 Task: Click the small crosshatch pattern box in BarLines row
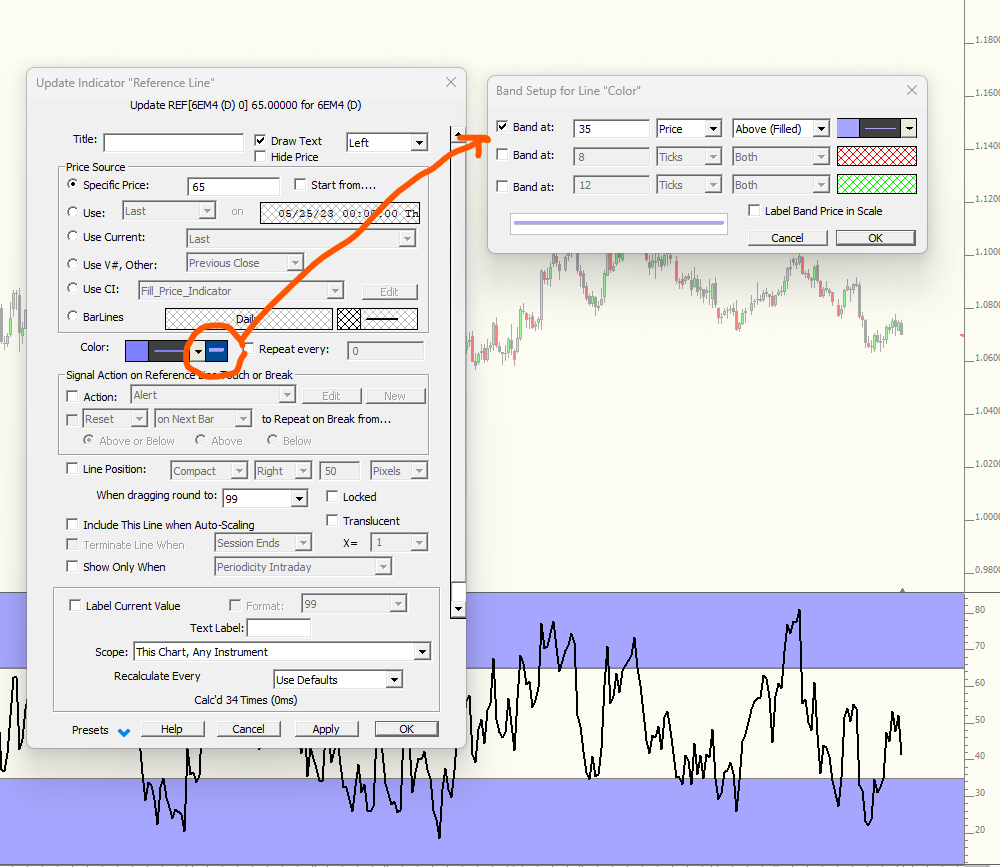pos(349,319)
